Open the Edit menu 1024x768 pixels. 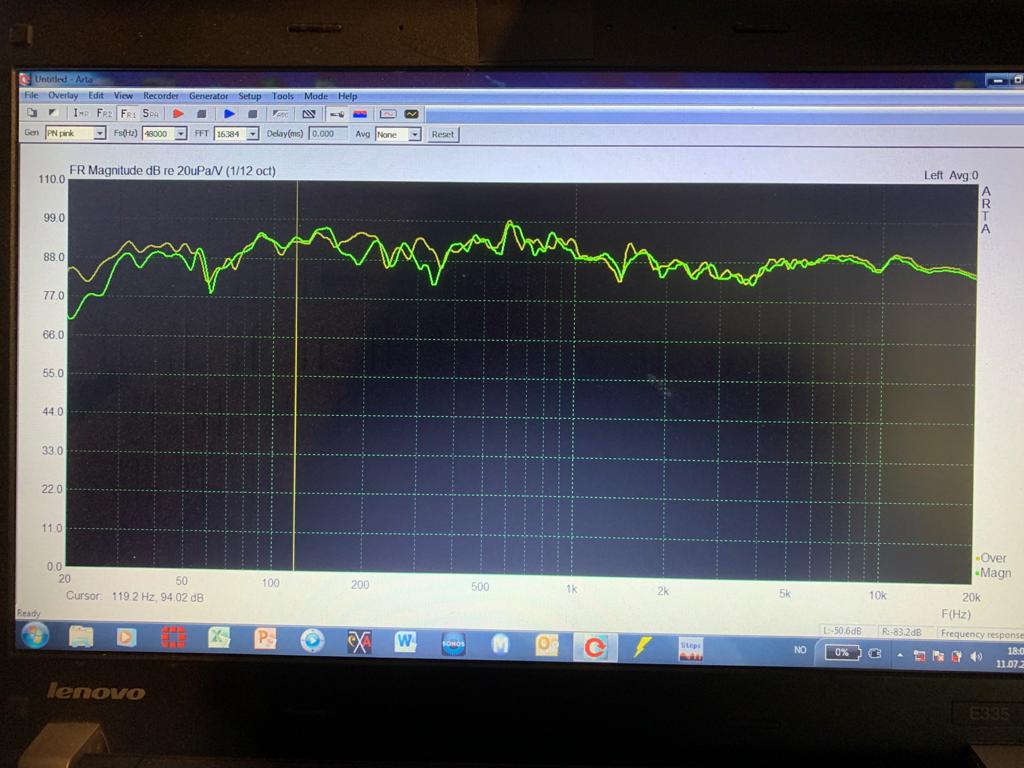(96, 95)
